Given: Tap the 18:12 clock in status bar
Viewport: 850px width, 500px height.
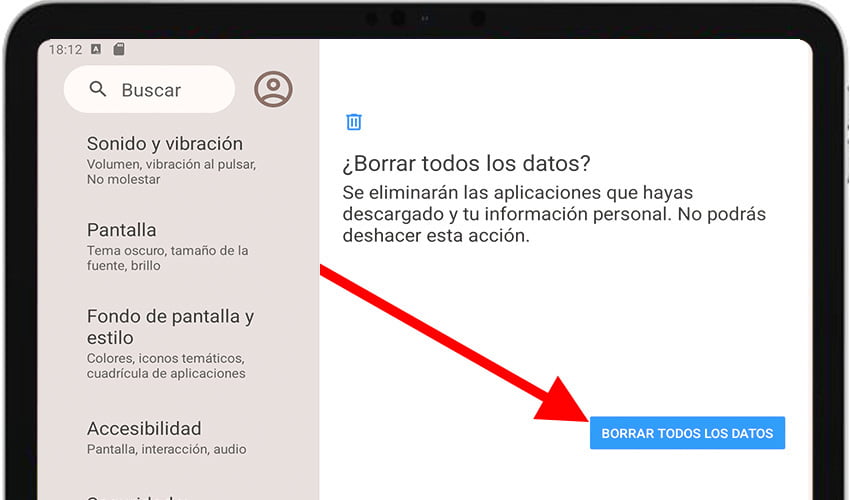Looking at the screenshot, I should (65, 50).
